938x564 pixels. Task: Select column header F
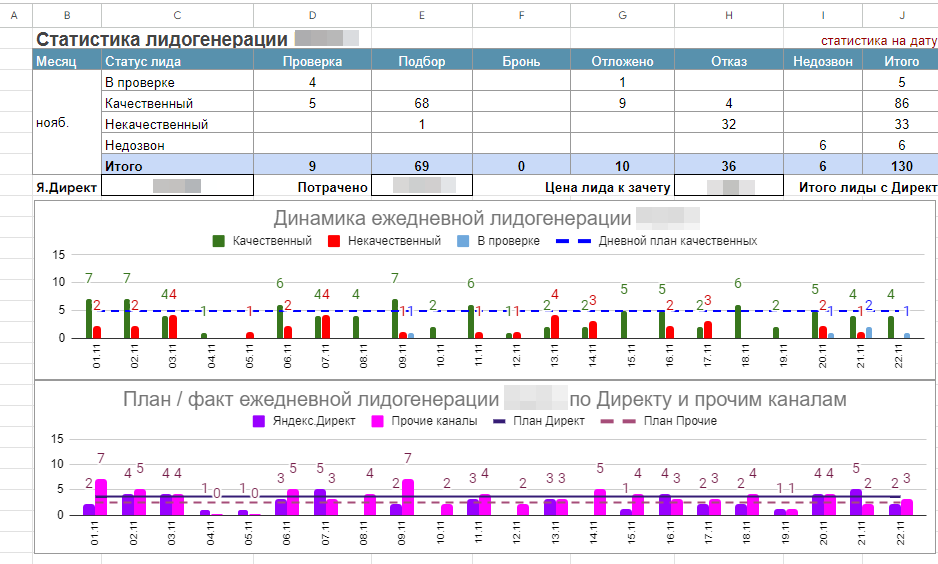click(521, 15)
